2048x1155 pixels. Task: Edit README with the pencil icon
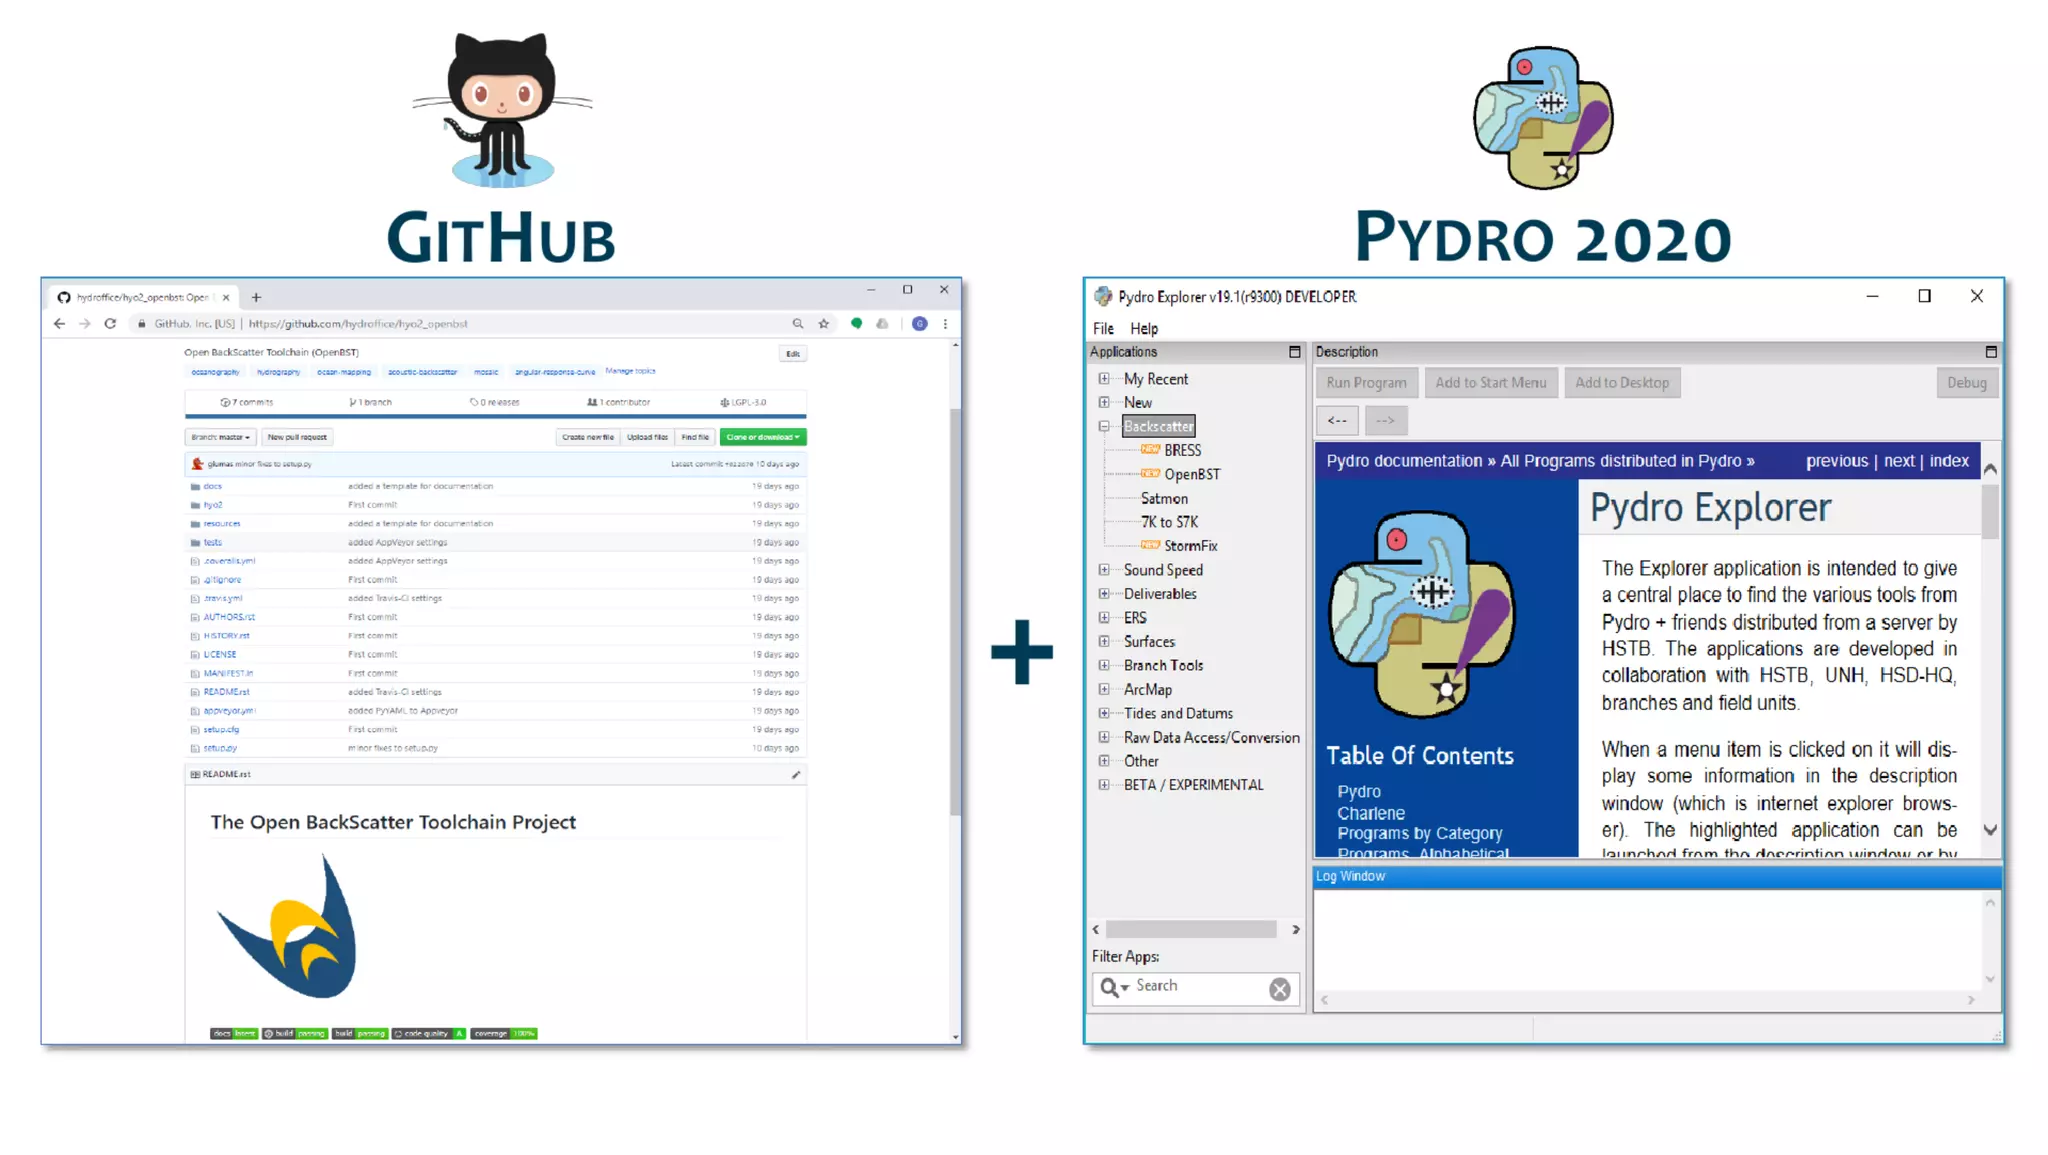point(796,775)
